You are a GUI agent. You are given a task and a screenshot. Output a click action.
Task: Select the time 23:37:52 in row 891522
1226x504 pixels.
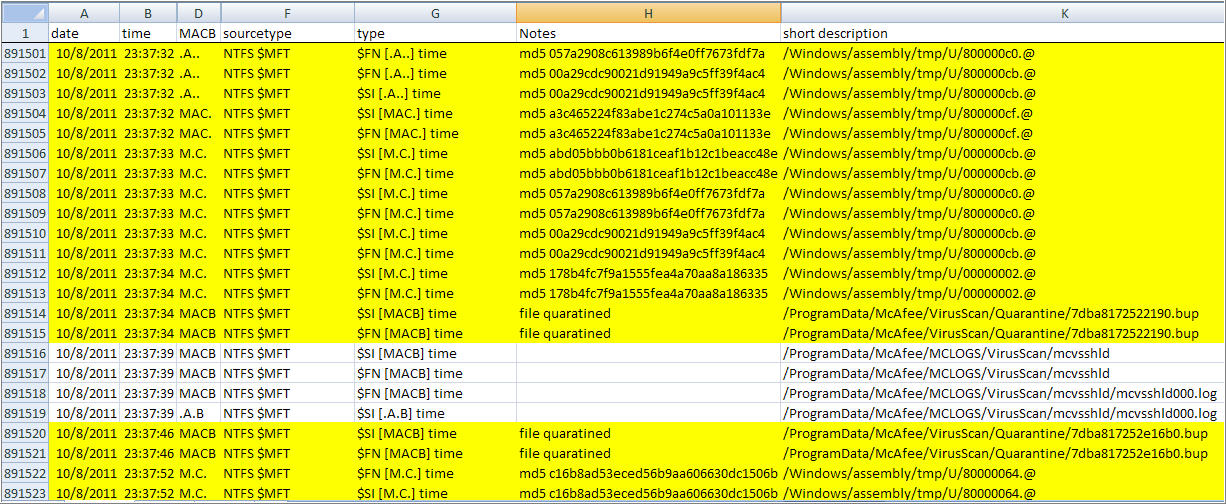point(148,473)
